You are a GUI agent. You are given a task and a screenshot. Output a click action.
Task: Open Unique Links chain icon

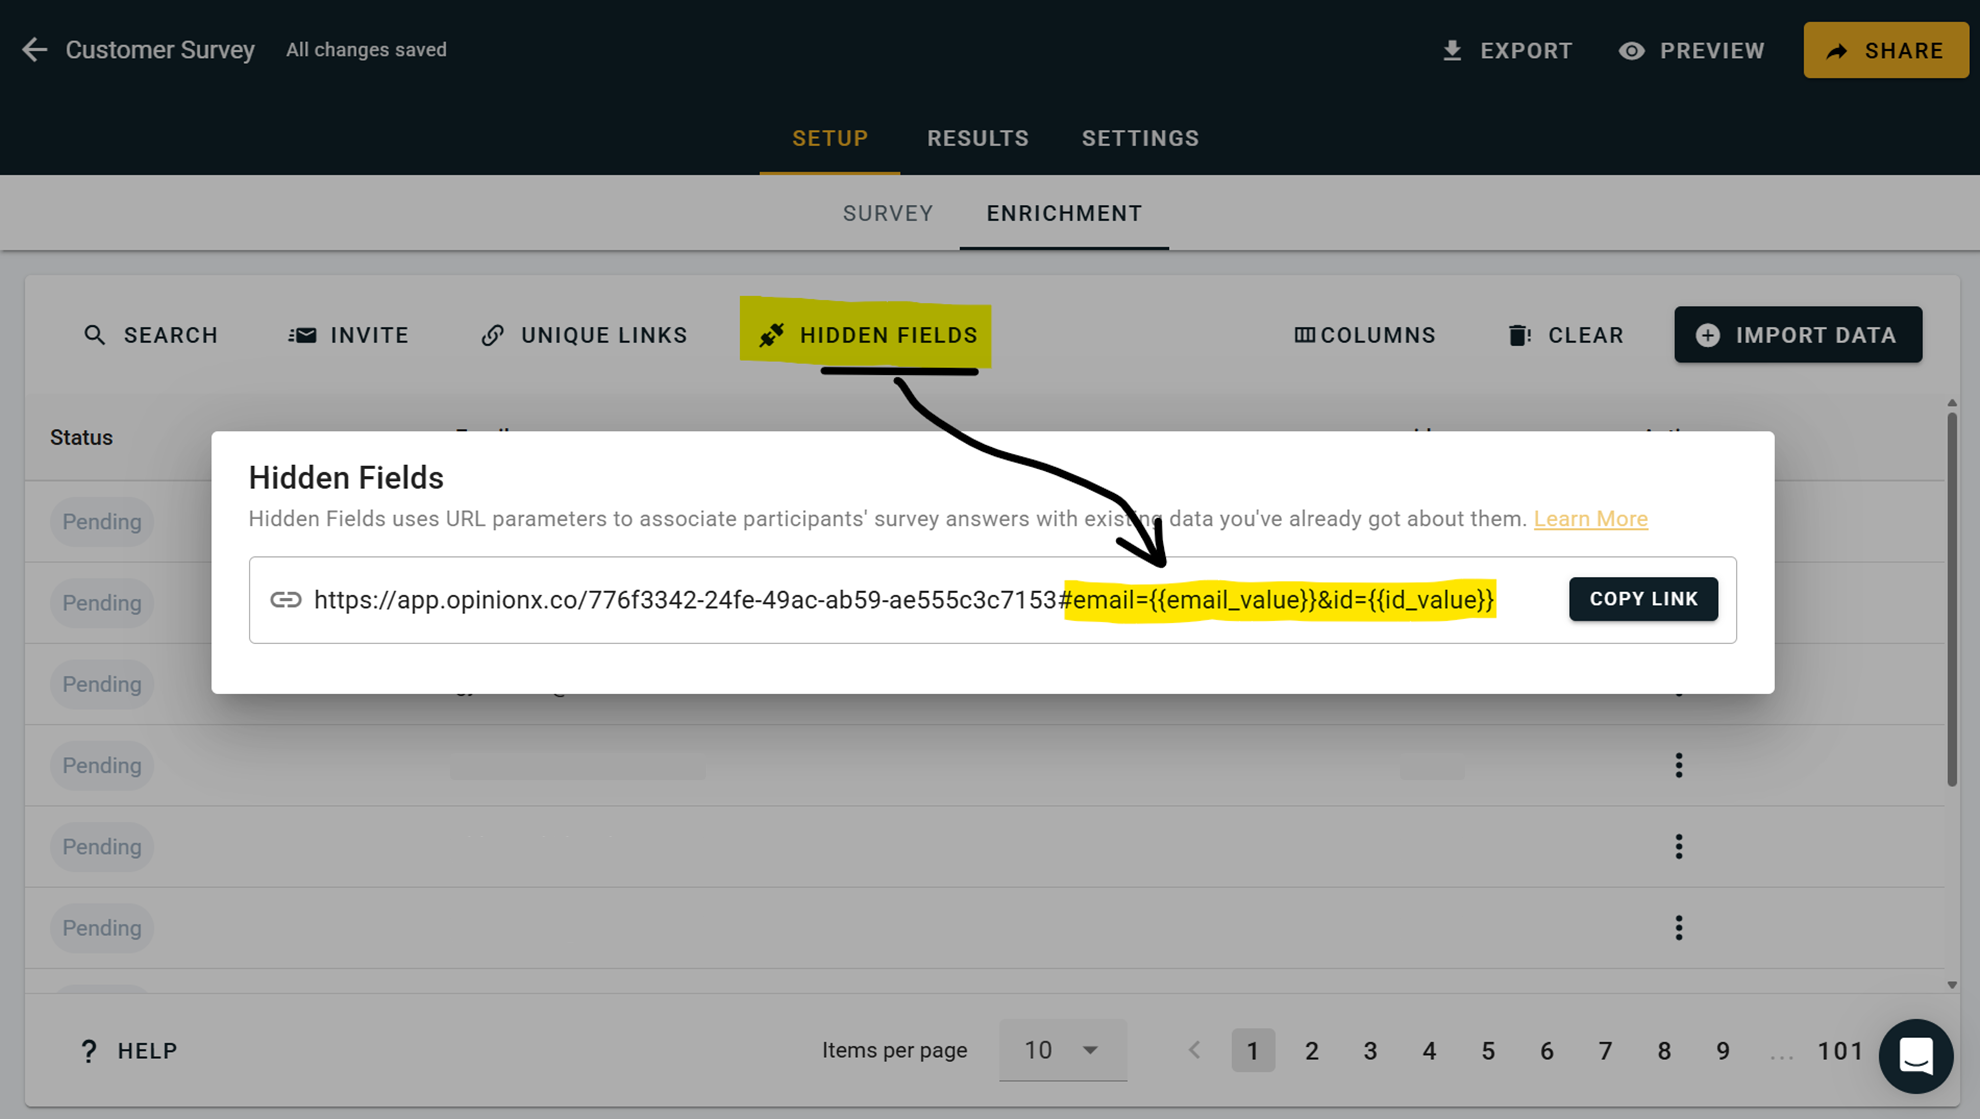pyautogui.click(x=492, y=335)
